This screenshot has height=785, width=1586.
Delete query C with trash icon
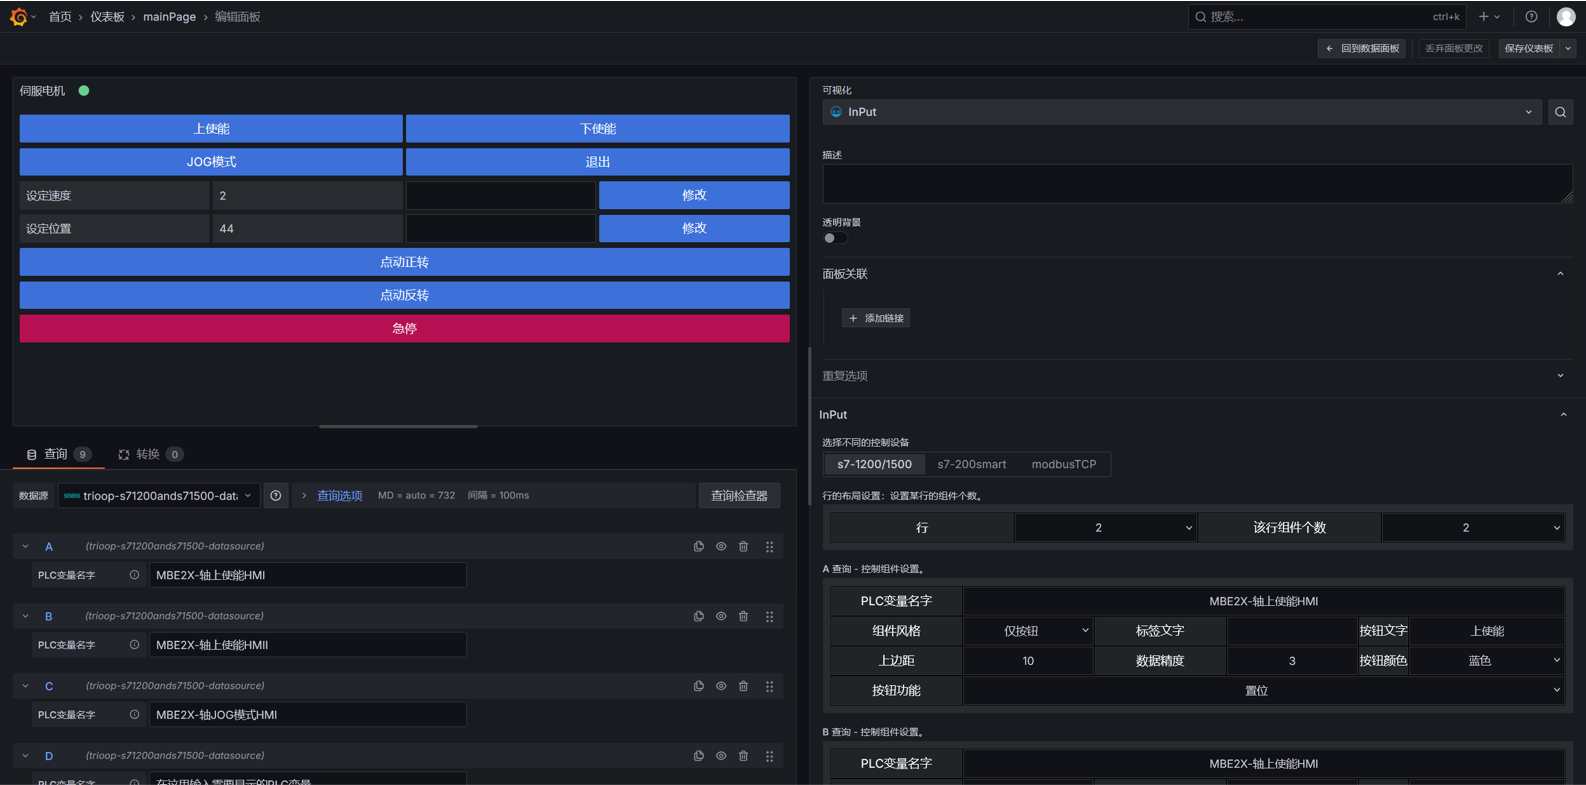[743, 687]
